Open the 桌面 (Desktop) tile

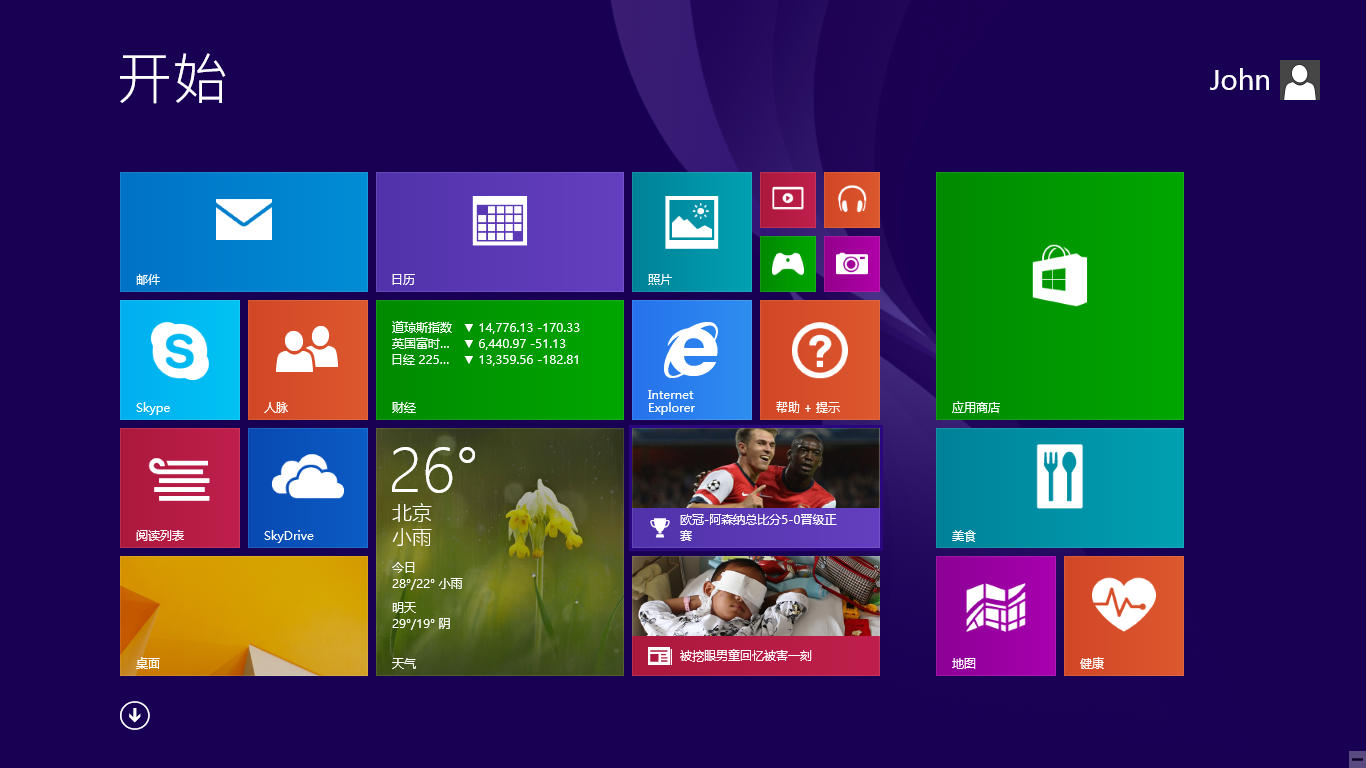click(x=243, y=615)
